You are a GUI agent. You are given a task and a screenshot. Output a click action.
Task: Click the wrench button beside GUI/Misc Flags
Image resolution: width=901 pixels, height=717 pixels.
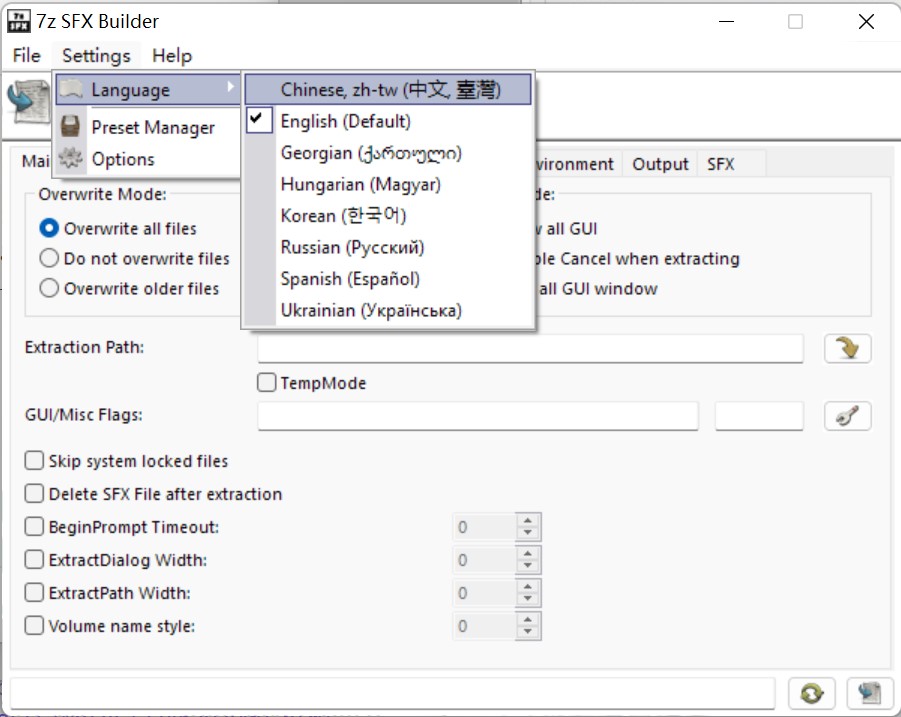(848, 415)
